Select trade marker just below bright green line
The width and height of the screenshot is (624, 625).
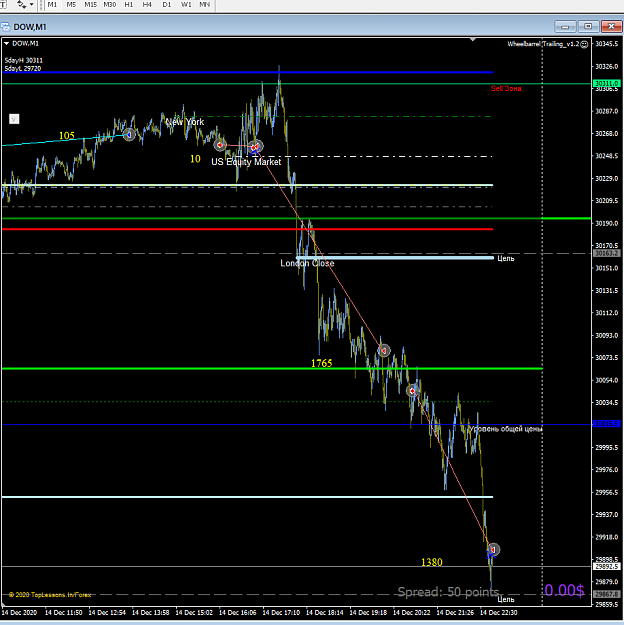point(412,391)
